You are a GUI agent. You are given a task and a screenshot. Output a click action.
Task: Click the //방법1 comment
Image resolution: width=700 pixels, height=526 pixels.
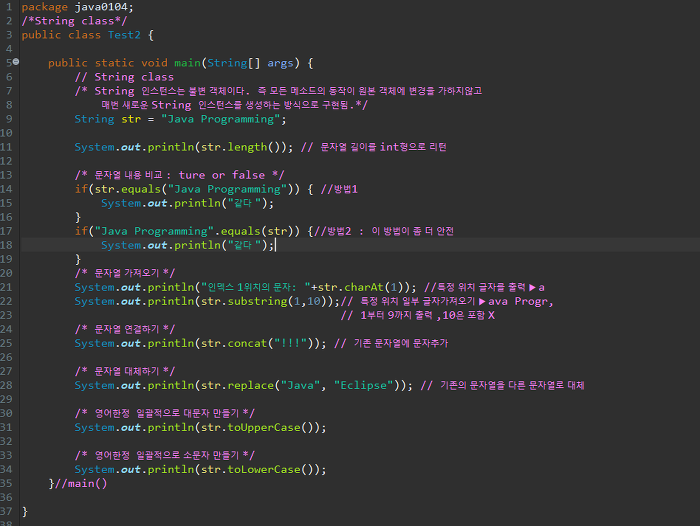pyautogui.click(x=339, y=189)
